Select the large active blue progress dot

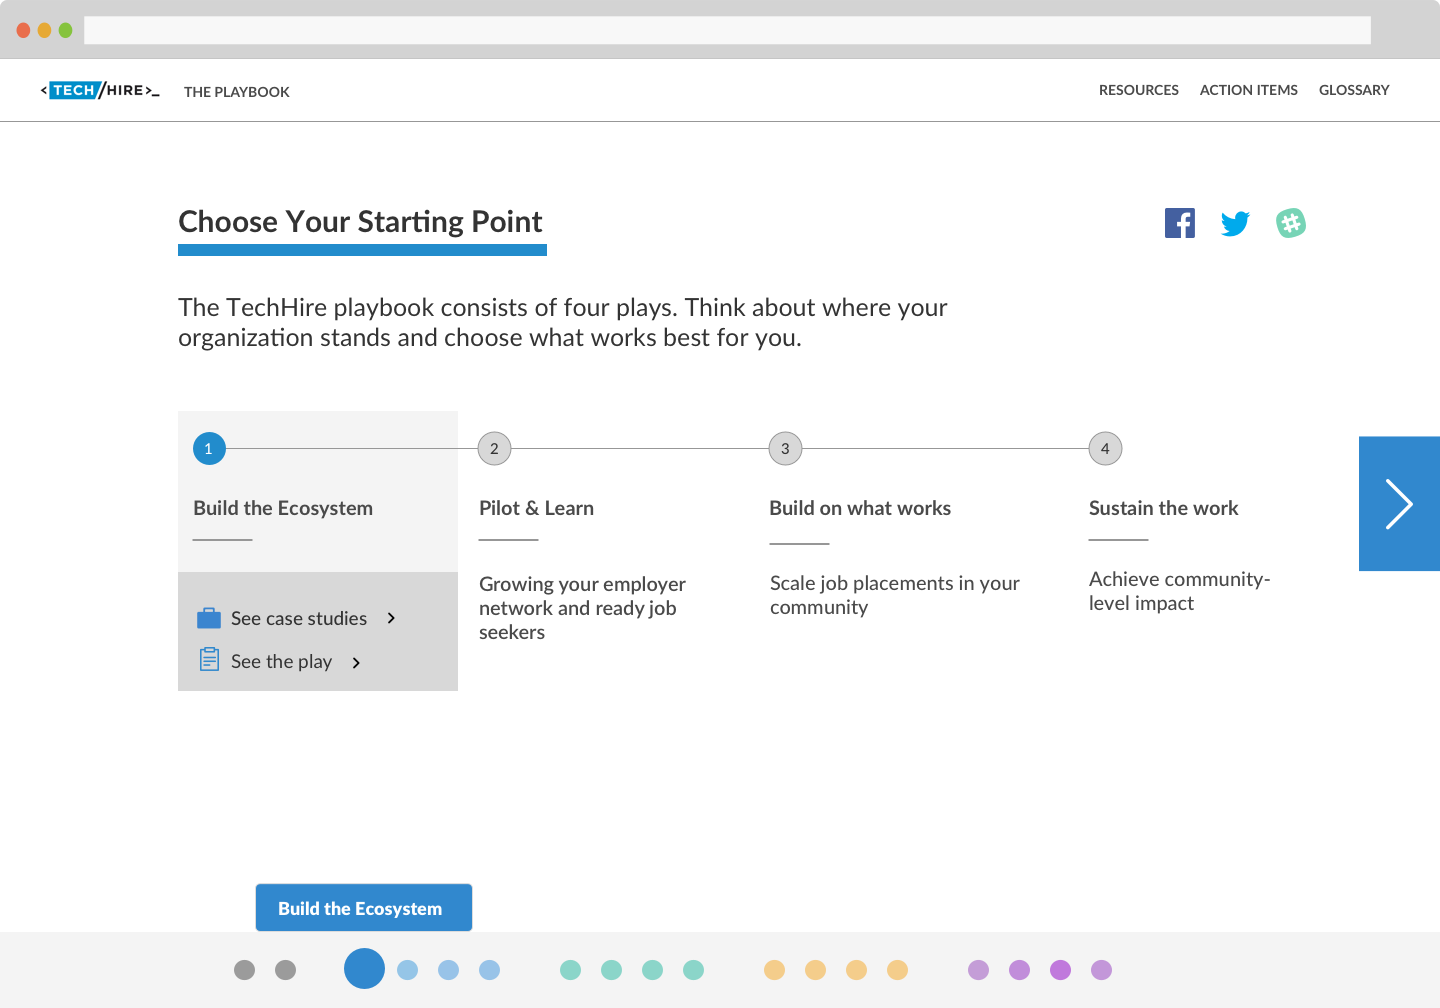(x=365, y=969)
